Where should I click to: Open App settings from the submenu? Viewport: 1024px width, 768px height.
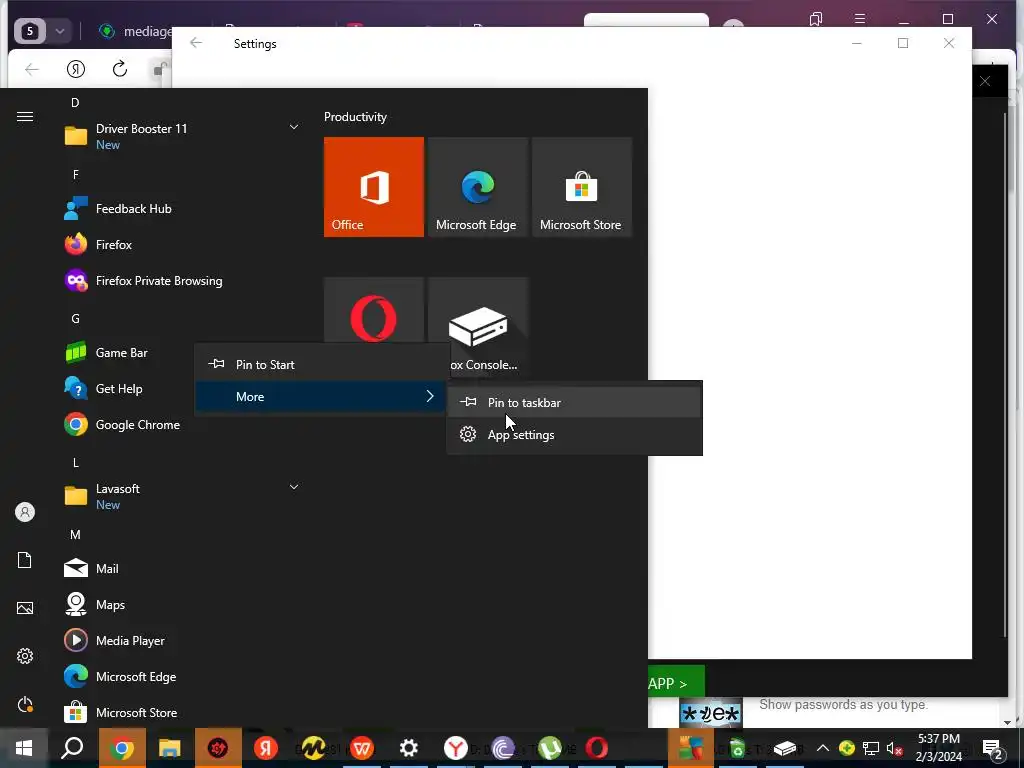click(574, 434)
